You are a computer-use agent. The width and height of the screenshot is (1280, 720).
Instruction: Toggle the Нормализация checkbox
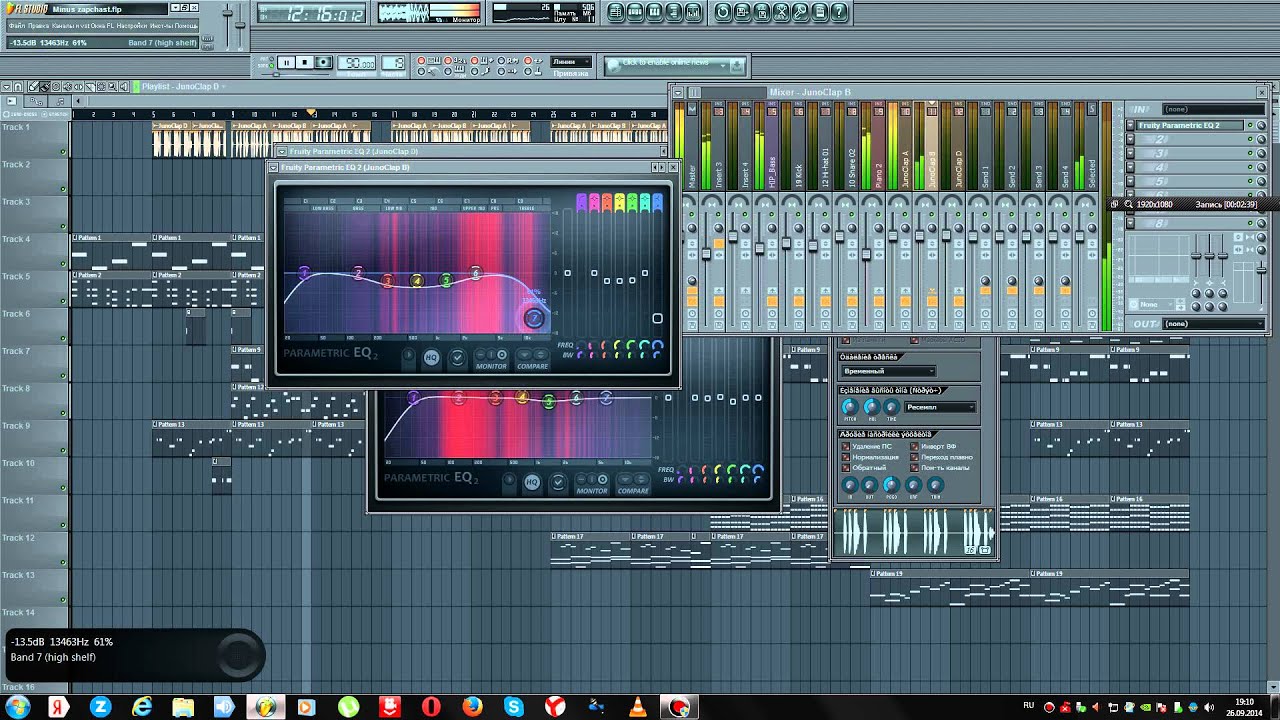[x=846, y=457]
